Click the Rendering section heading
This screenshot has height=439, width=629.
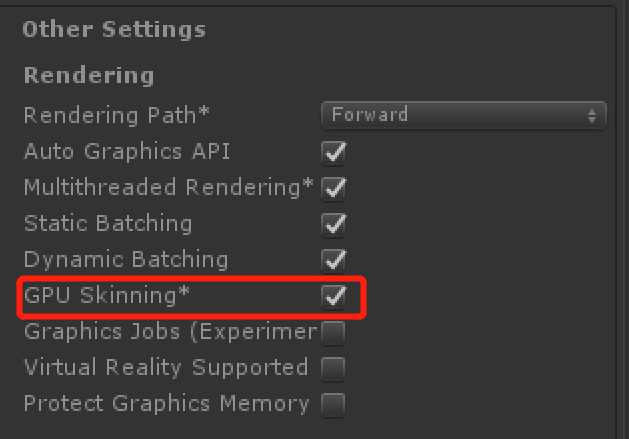coord(89,76)
